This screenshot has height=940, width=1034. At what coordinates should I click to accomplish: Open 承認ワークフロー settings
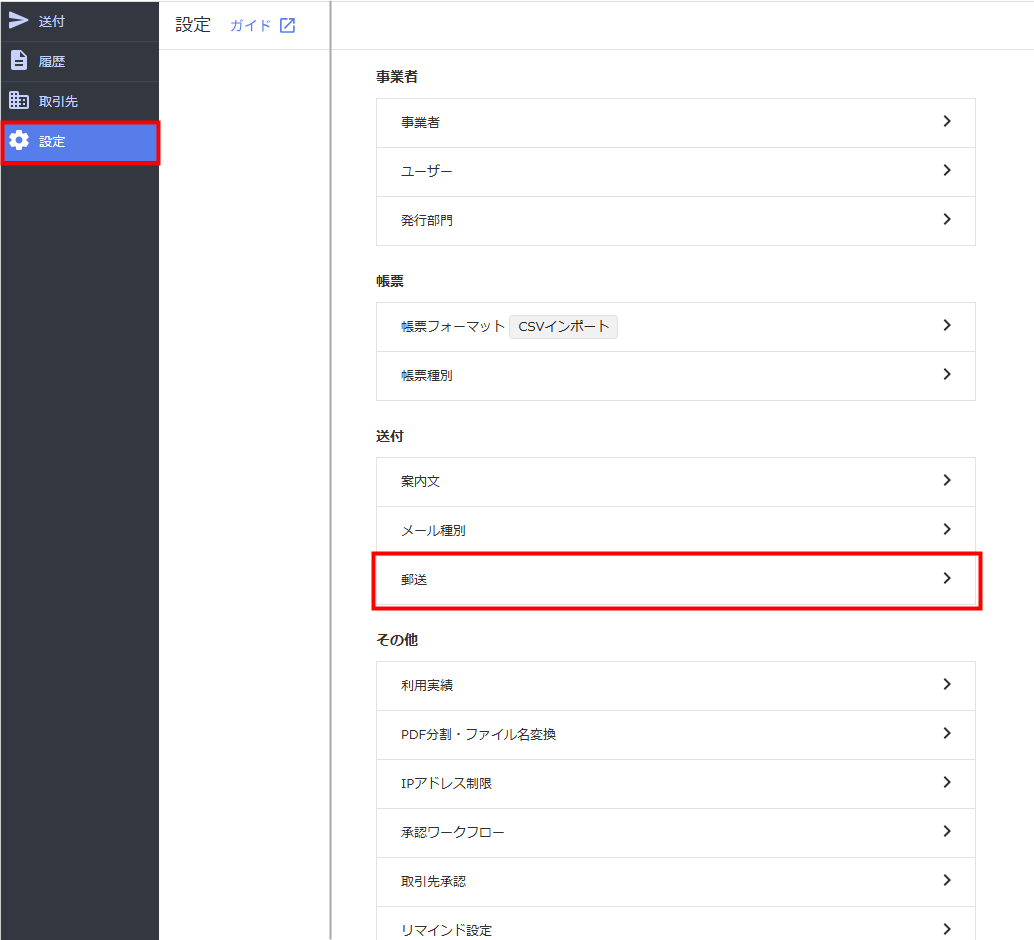675,832
